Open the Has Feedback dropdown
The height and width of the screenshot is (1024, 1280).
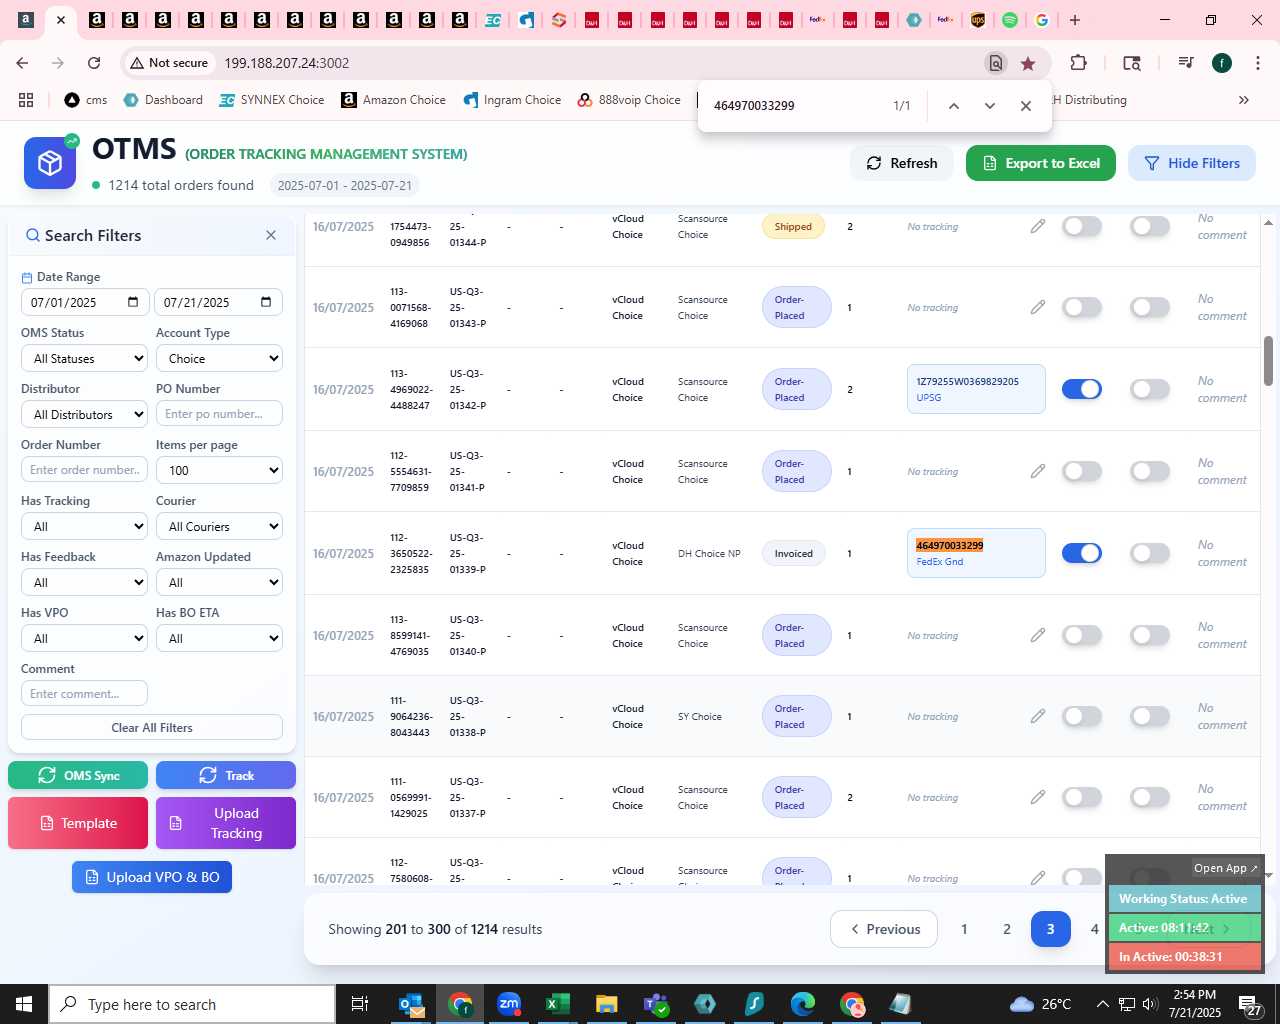[84, 582]
